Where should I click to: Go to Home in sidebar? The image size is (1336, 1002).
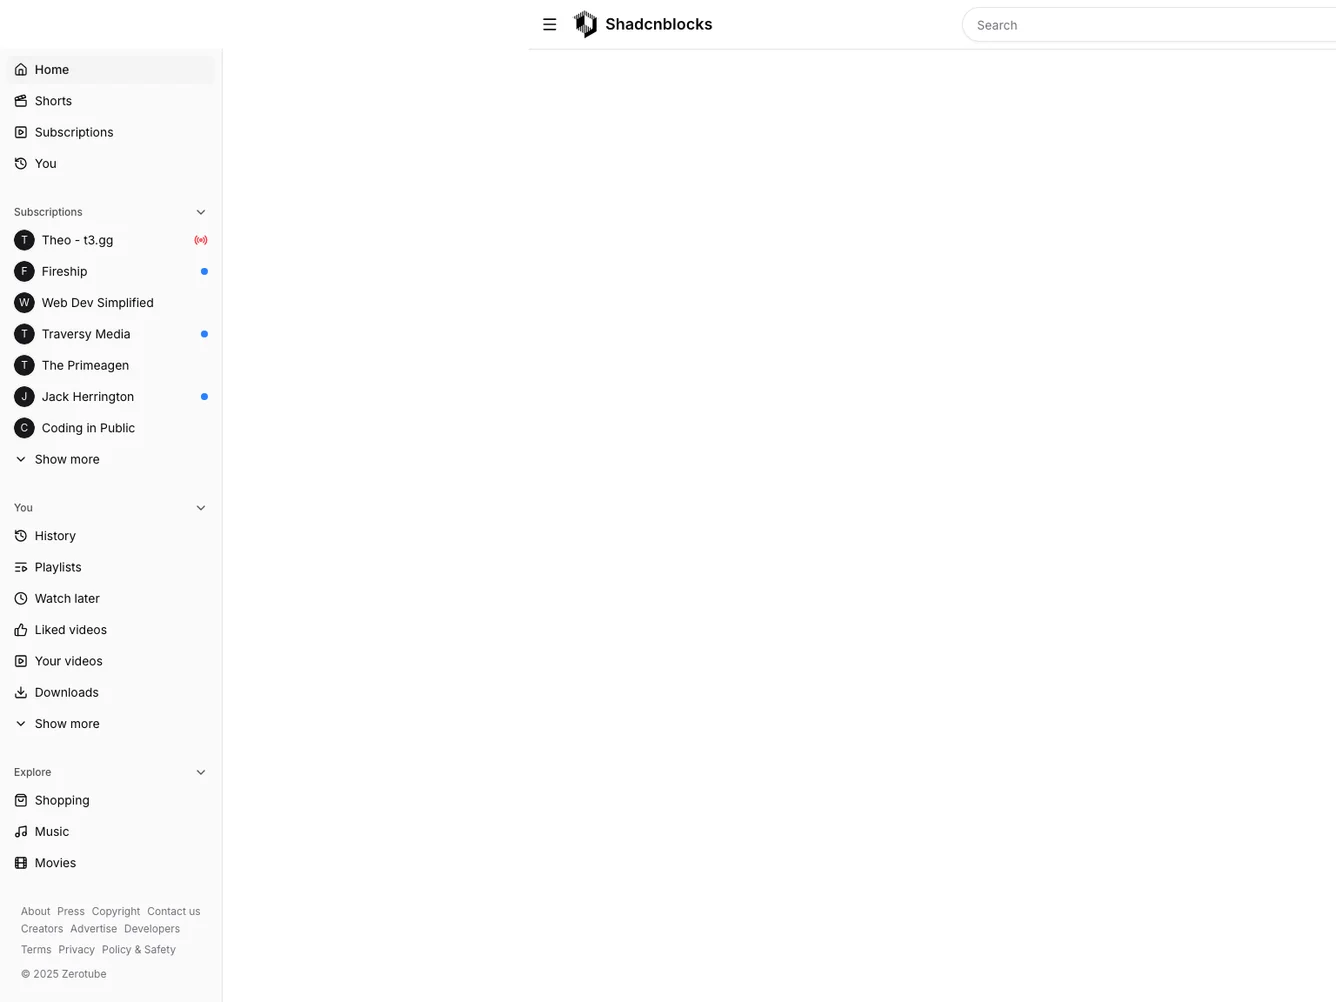tap(52, 70)
